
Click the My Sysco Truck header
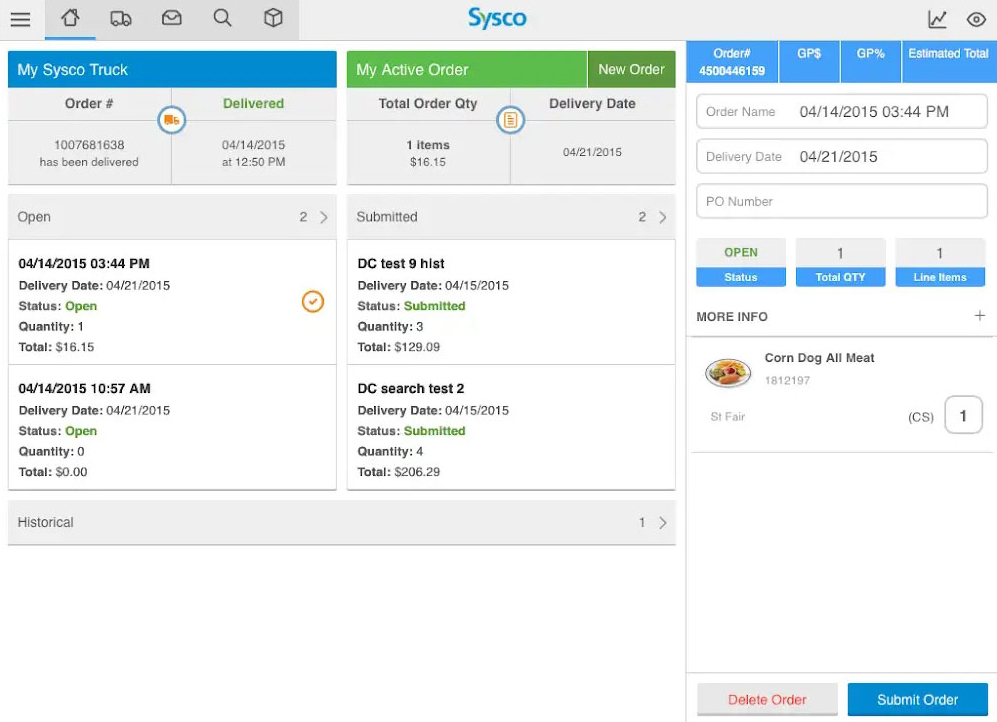pyautogui.click(x=172, y=69)
